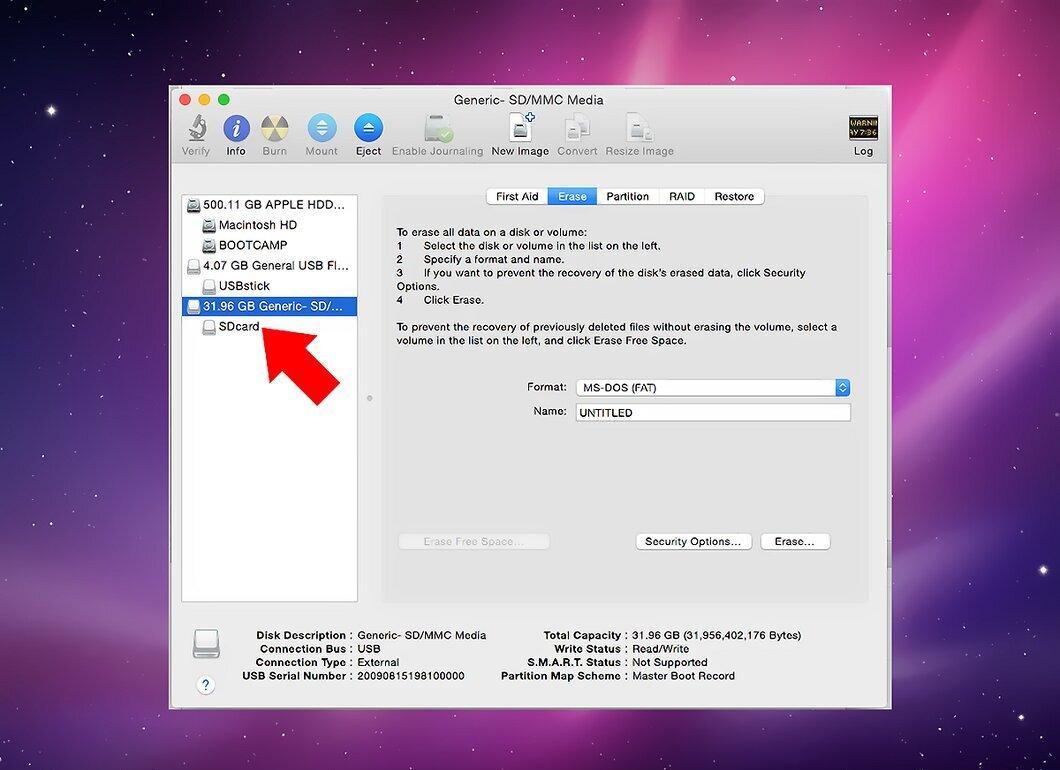Open the Info toolbar icon

point(236,128)
